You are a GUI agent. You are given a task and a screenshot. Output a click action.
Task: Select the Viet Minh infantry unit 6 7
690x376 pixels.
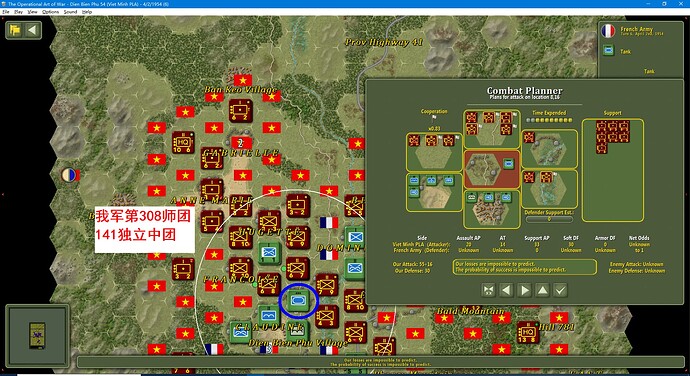tap(297, 268)
